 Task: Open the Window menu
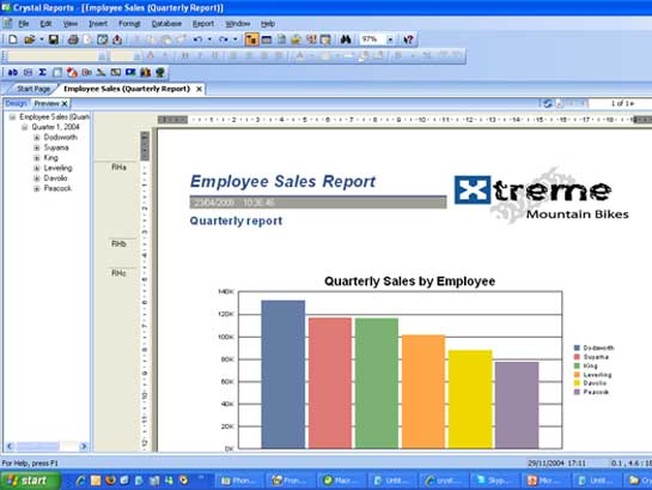pyautogui.click(x=237, y=24)
